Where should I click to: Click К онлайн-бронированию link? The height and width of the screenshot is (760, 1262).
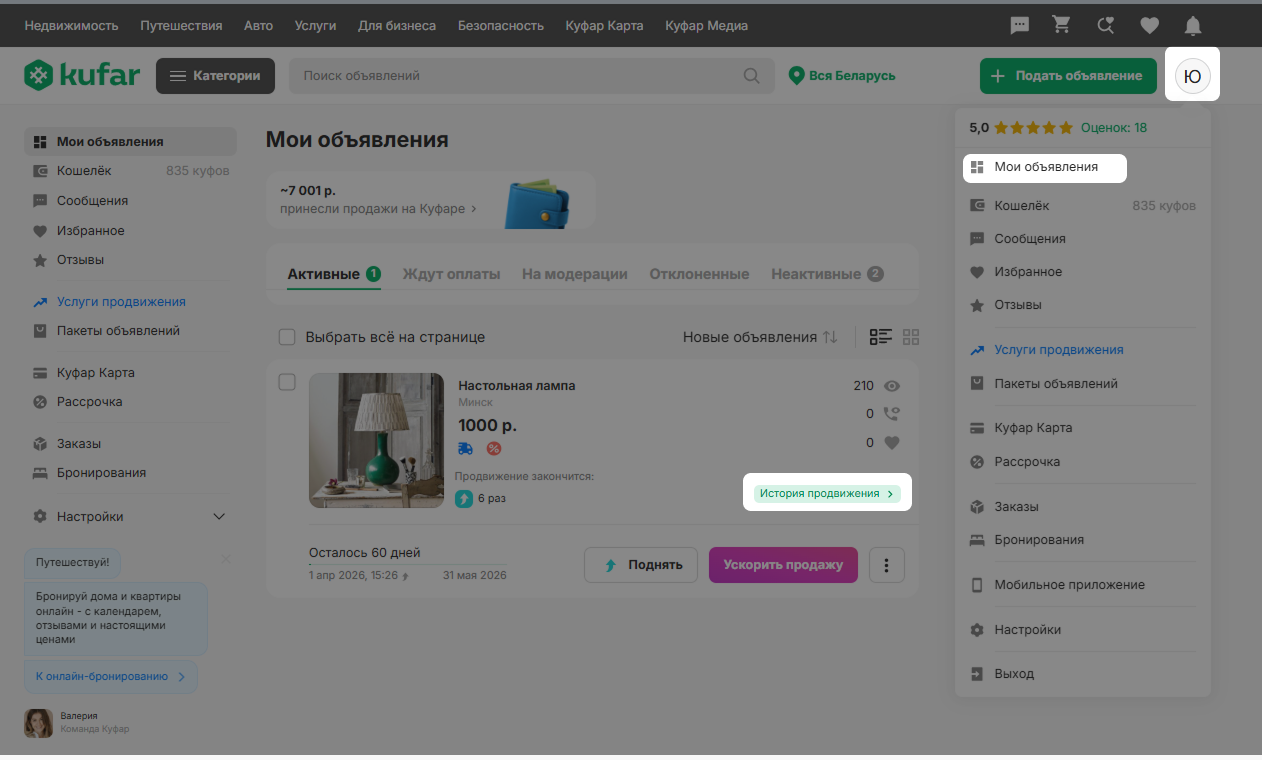pyautogui.click(x=111, y=677)
